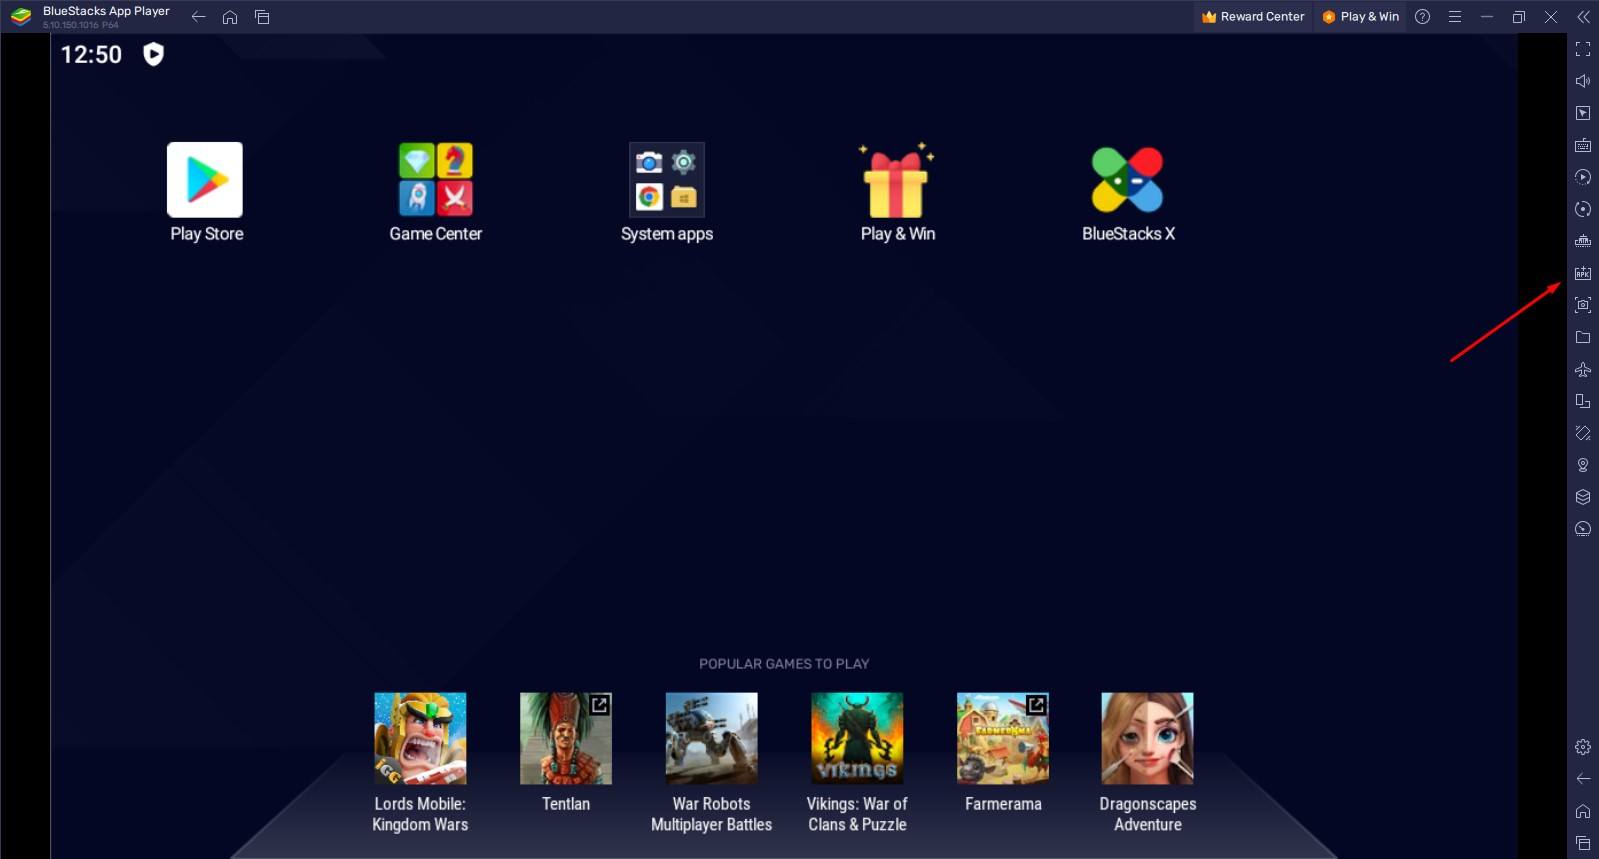Open the BlueStacks X app
This screenshot has width=1599, height=859.
coord(1128,180)
